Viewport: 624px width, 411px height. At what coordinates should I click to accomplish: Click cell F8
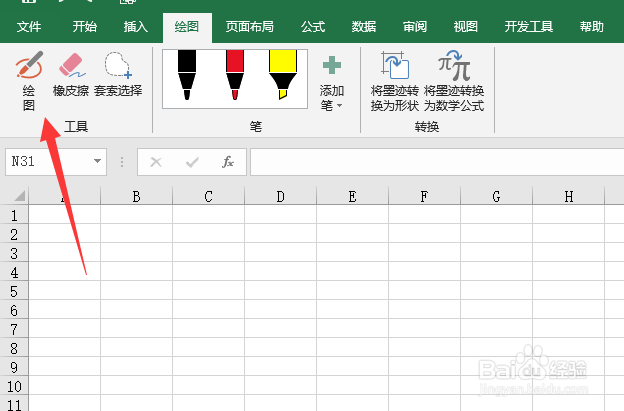tap(425, 348)
